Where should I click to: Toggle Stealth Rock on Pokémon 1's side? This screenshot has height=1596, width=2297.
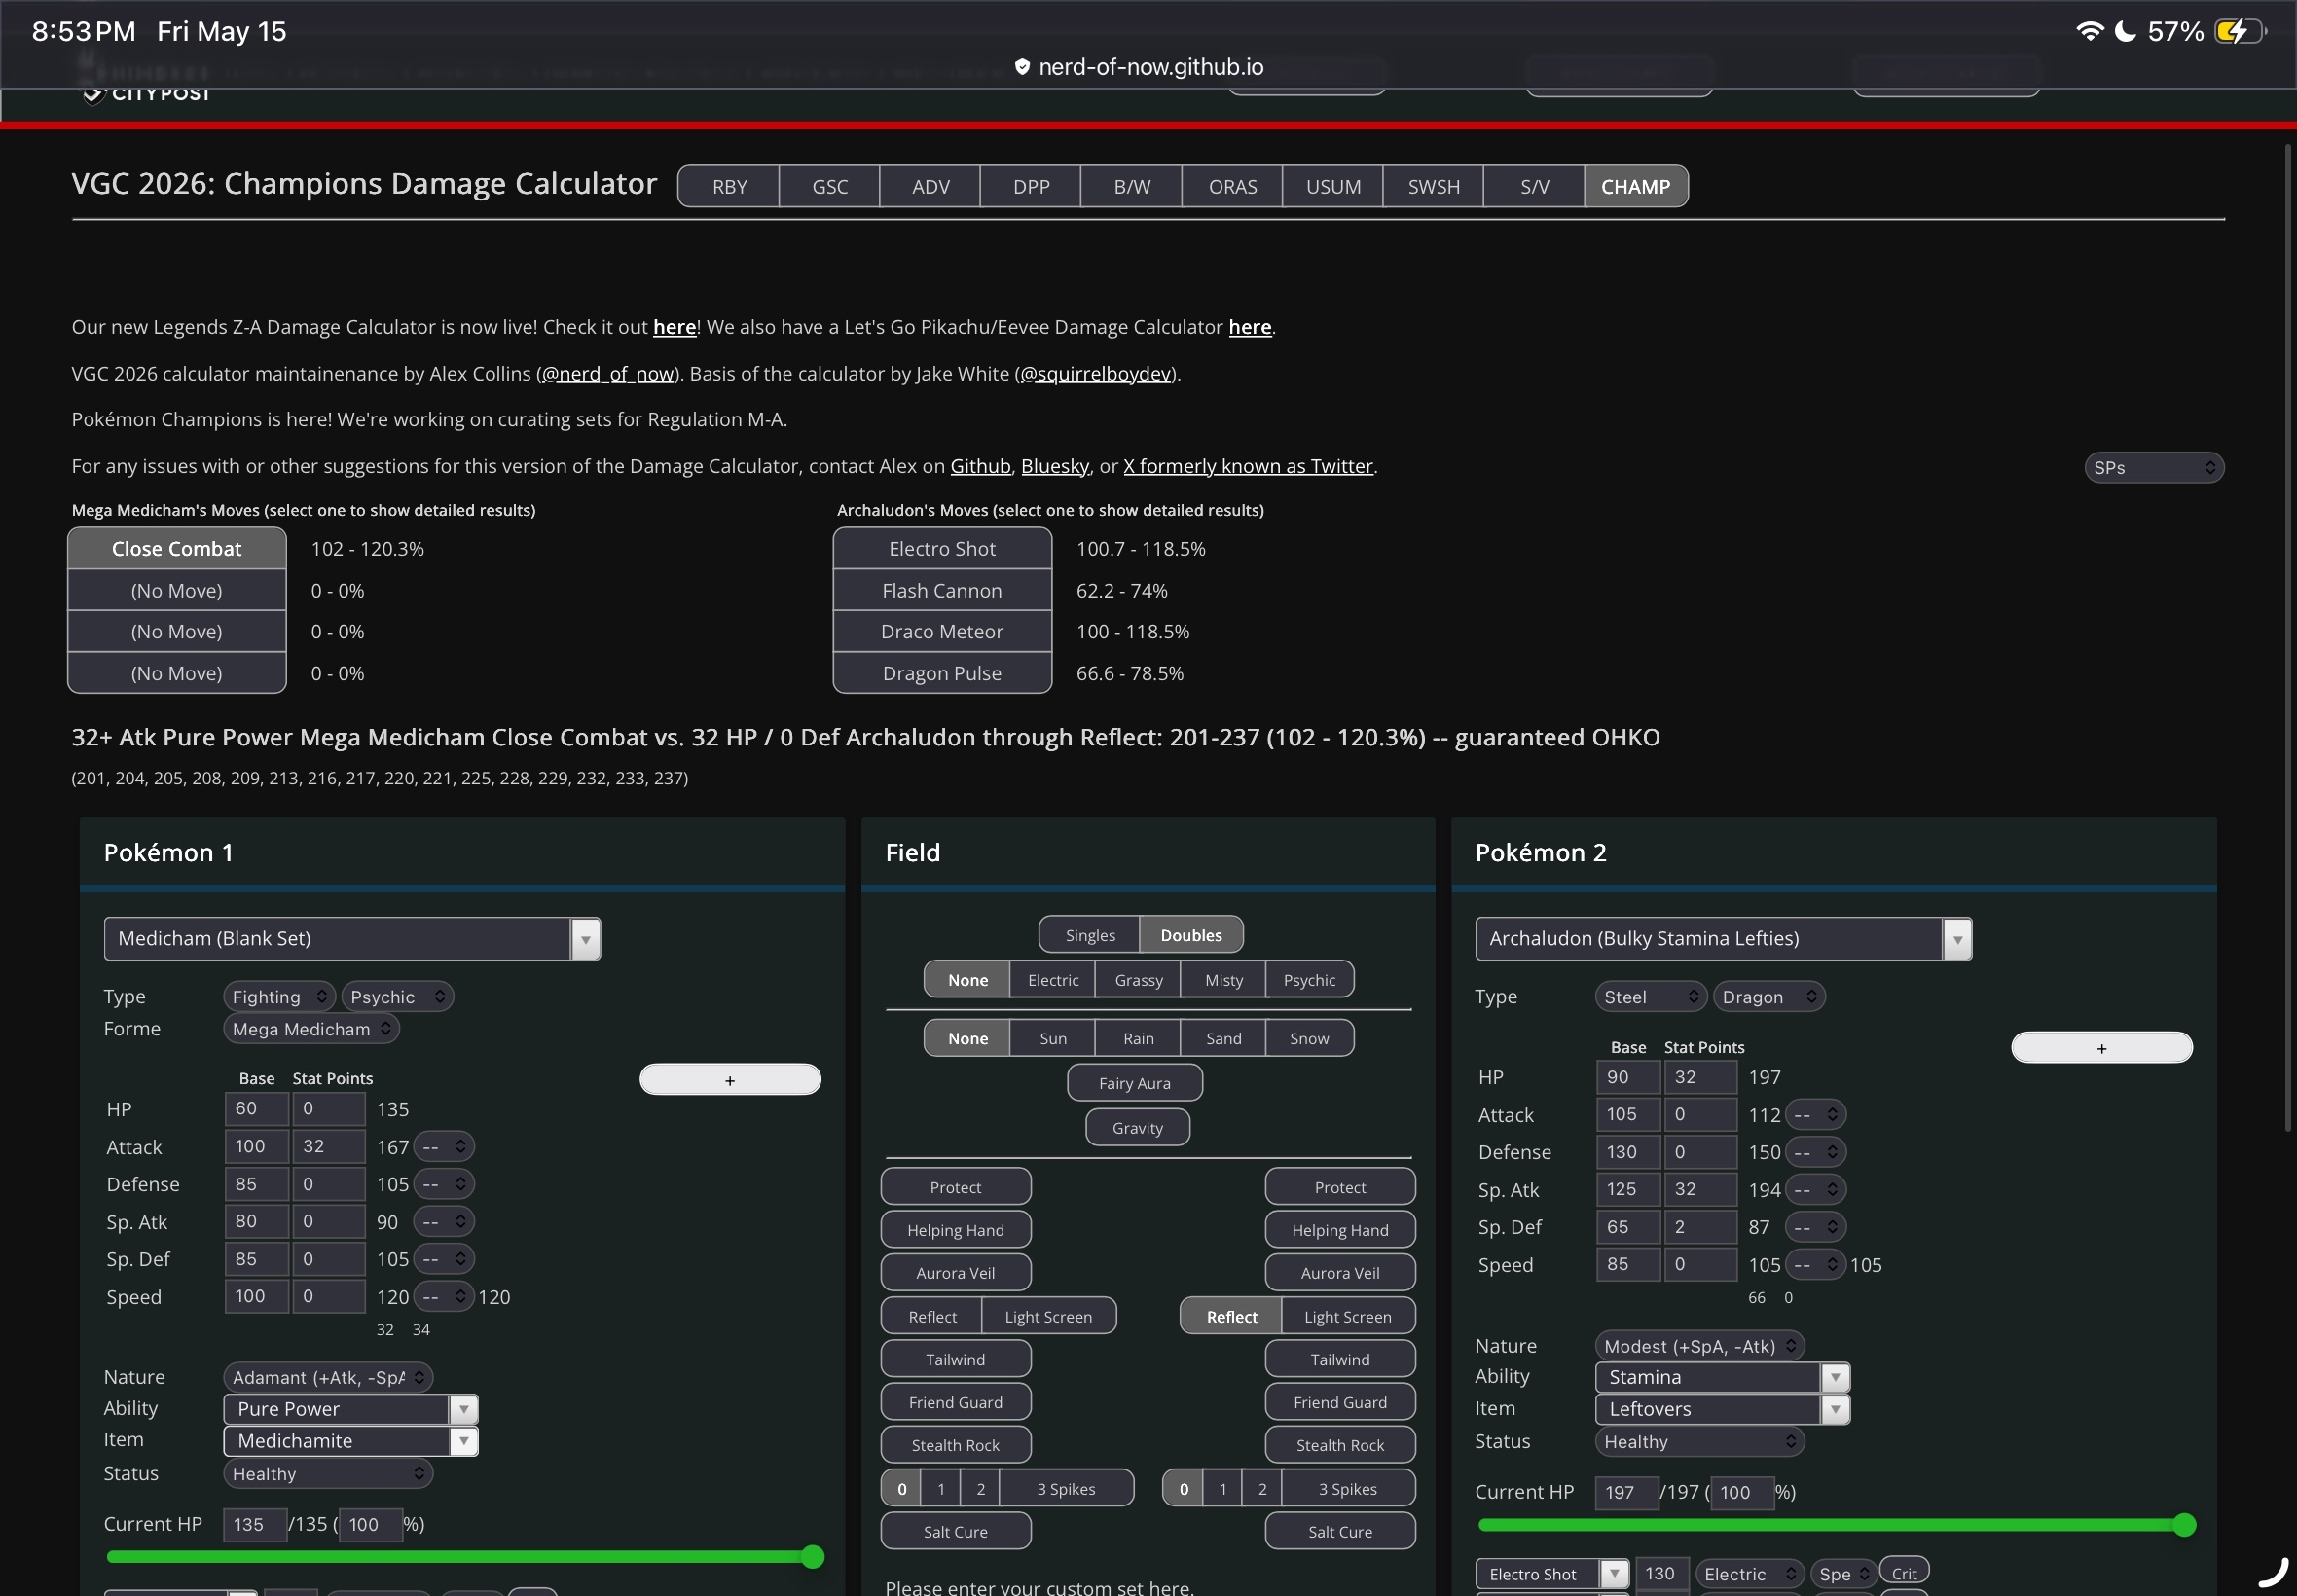click(956, 1445)
